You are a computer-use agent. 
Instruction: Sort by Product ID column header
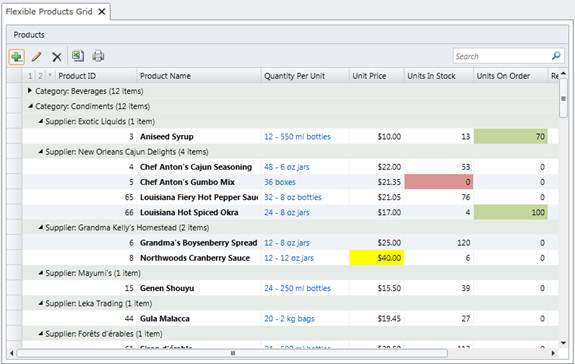click(96, 76)
